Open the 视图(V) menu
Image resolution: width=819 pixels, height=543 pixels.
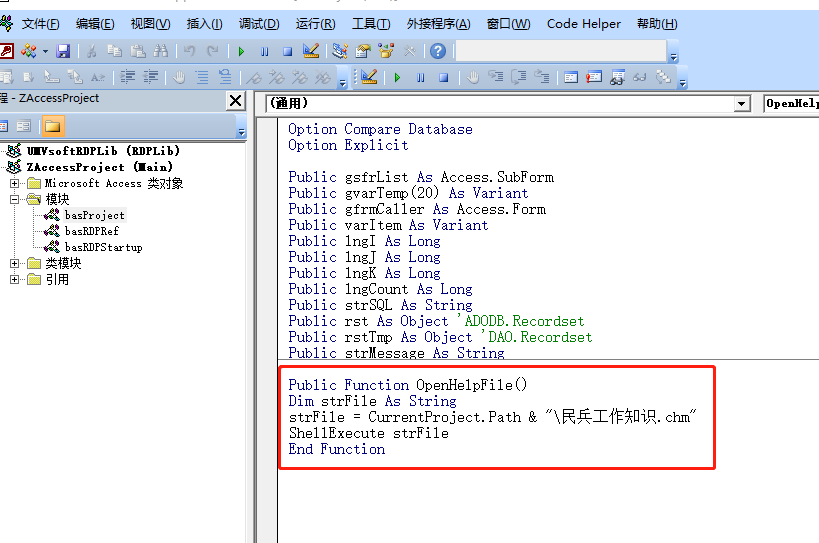(150, 24)
